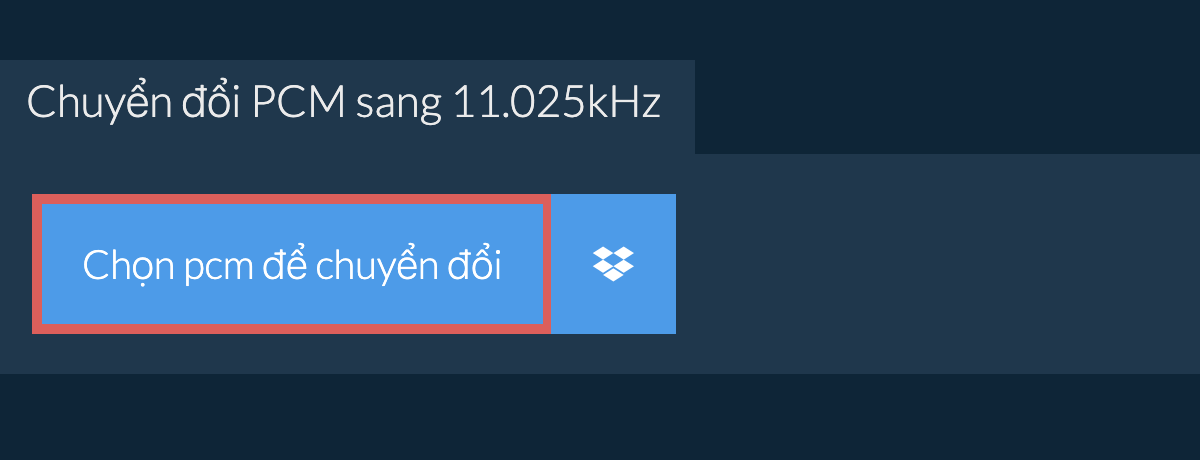
Task: Open the Dropbox file picker
Action: 614,264
